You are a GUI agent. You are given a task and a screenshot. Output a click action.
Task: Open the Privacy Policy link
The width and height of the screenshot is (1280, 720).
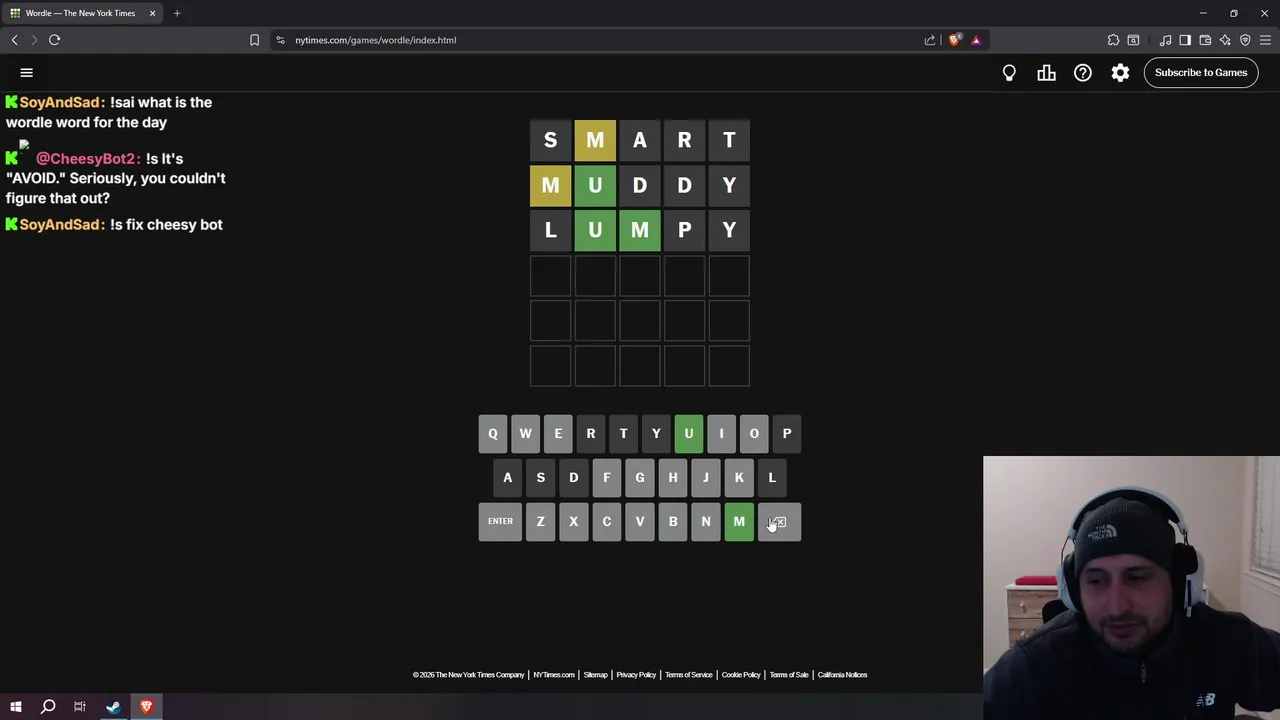click(x=636, y=675)
